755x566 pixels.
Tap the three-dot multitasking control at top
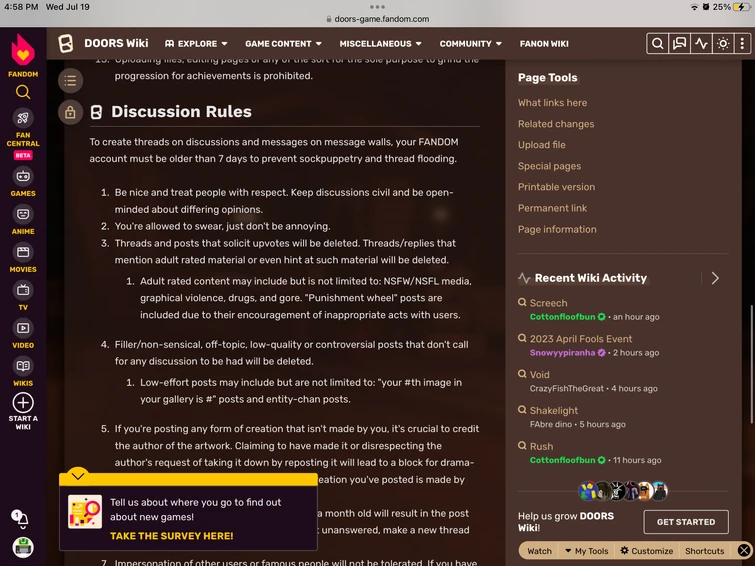coord(377,7)
